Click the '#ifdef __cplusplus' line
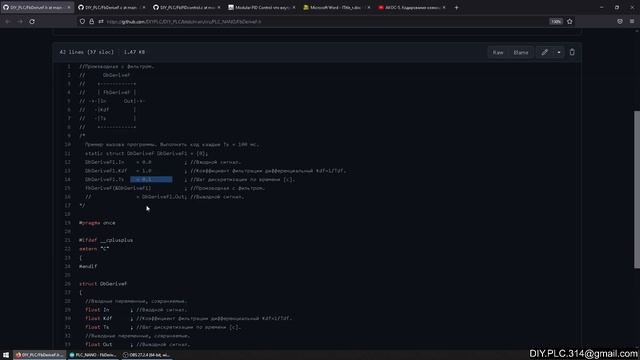Image resolution: width=640 pixels, height=360 pixels. [x=106, y=240]
